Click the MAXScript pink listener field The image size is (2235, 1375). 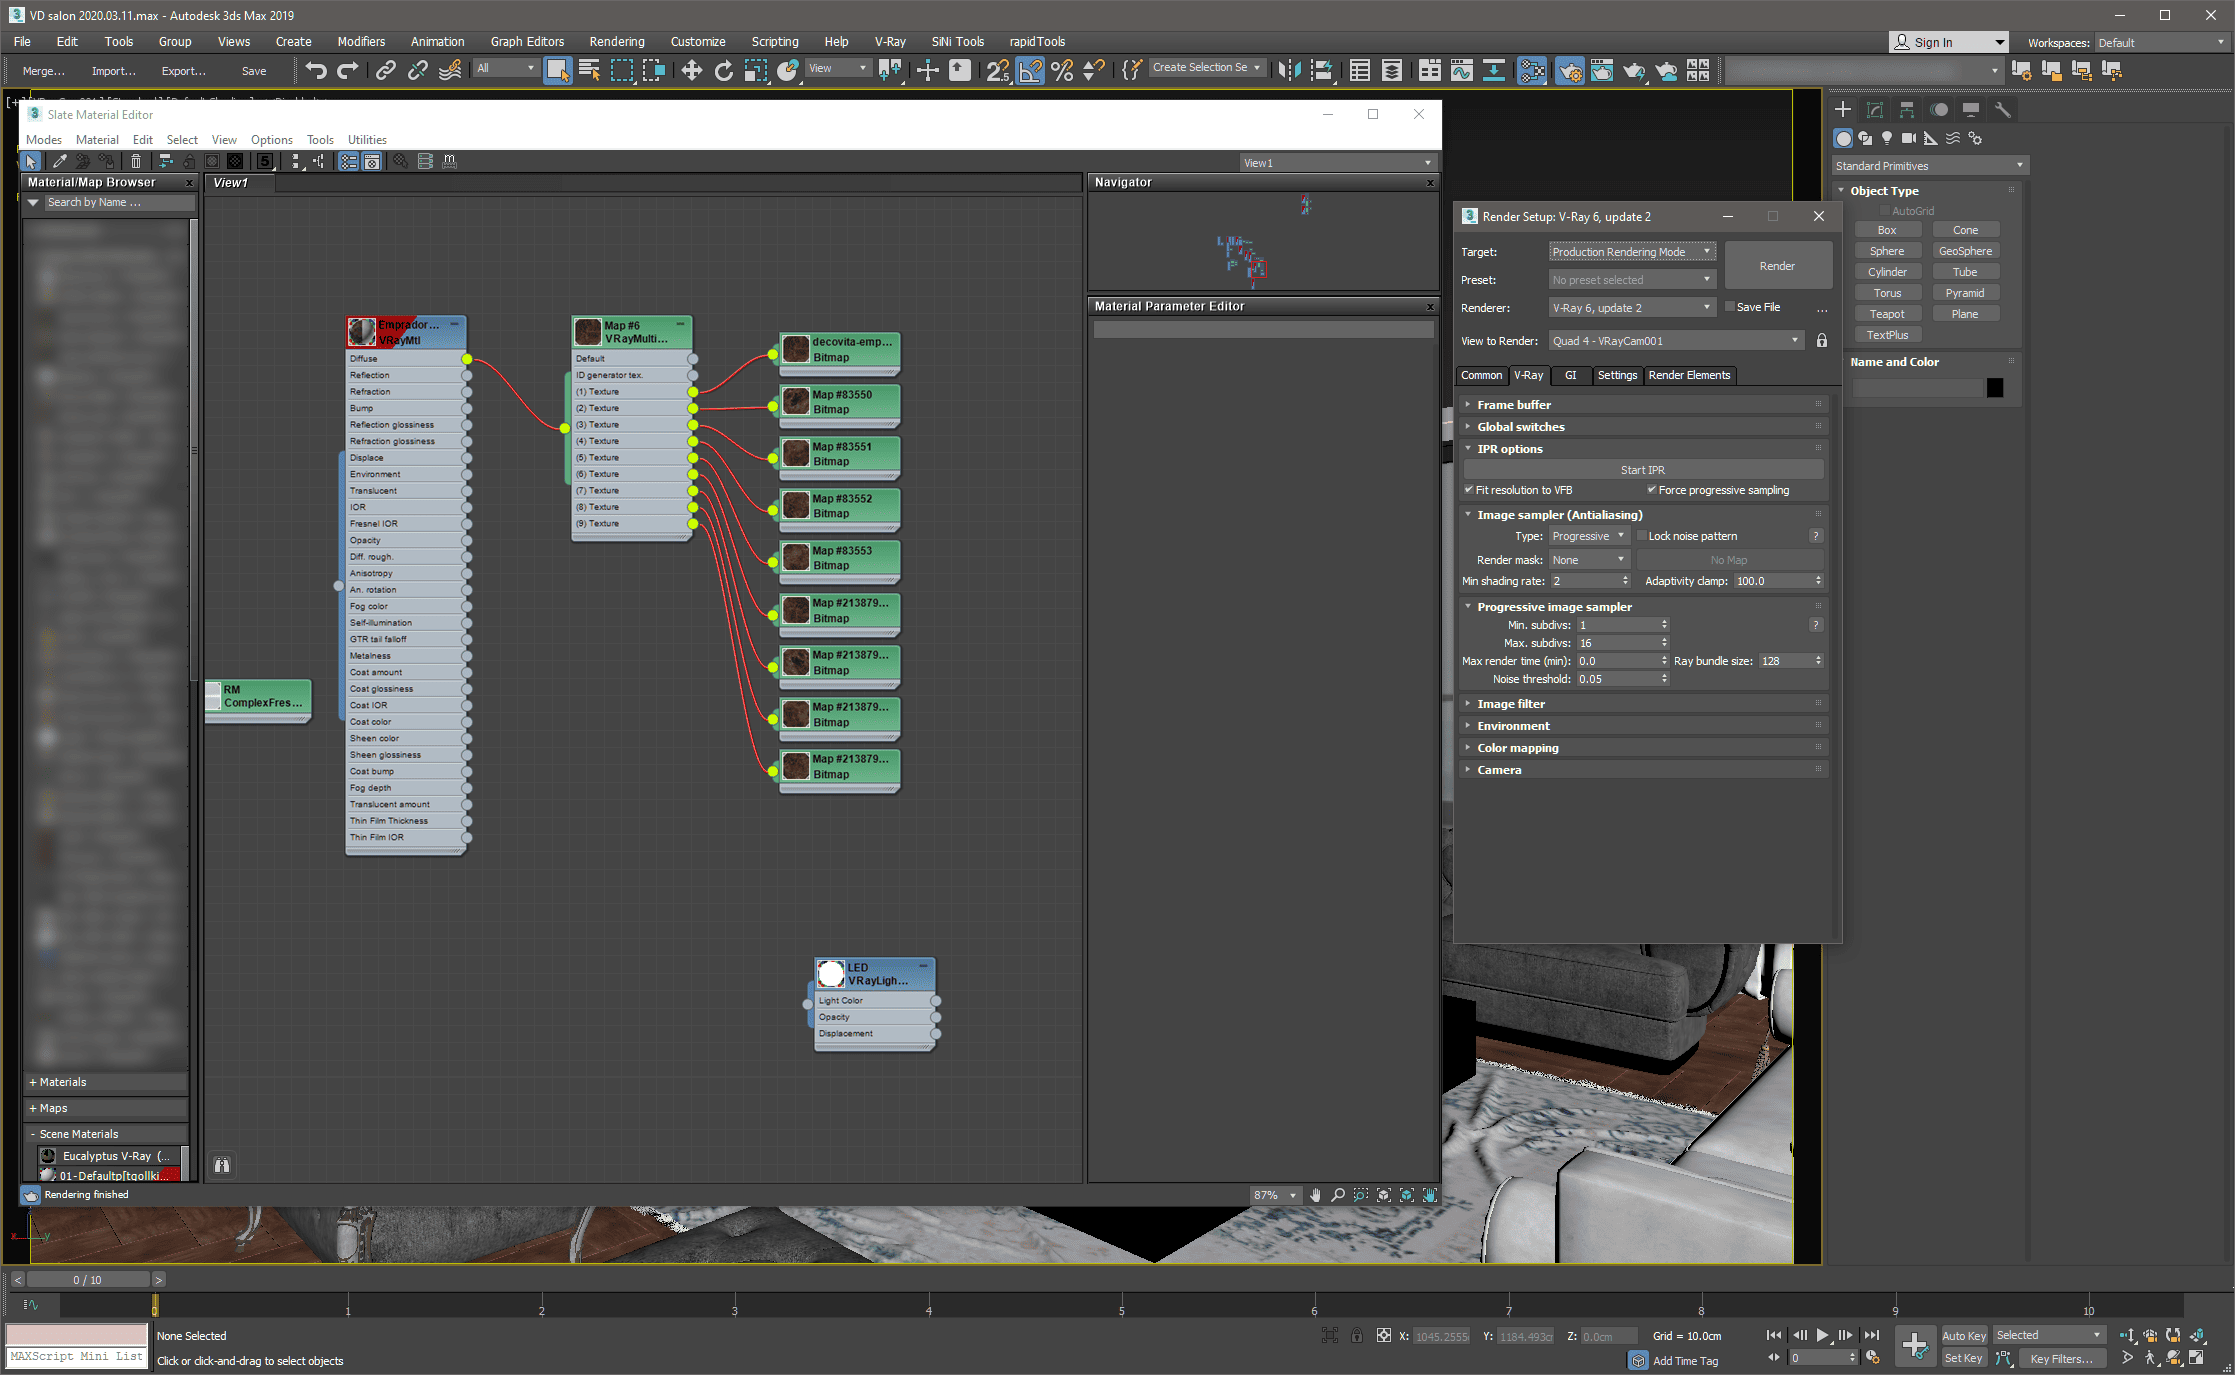pyautogui.click(x=77, y=1336)
